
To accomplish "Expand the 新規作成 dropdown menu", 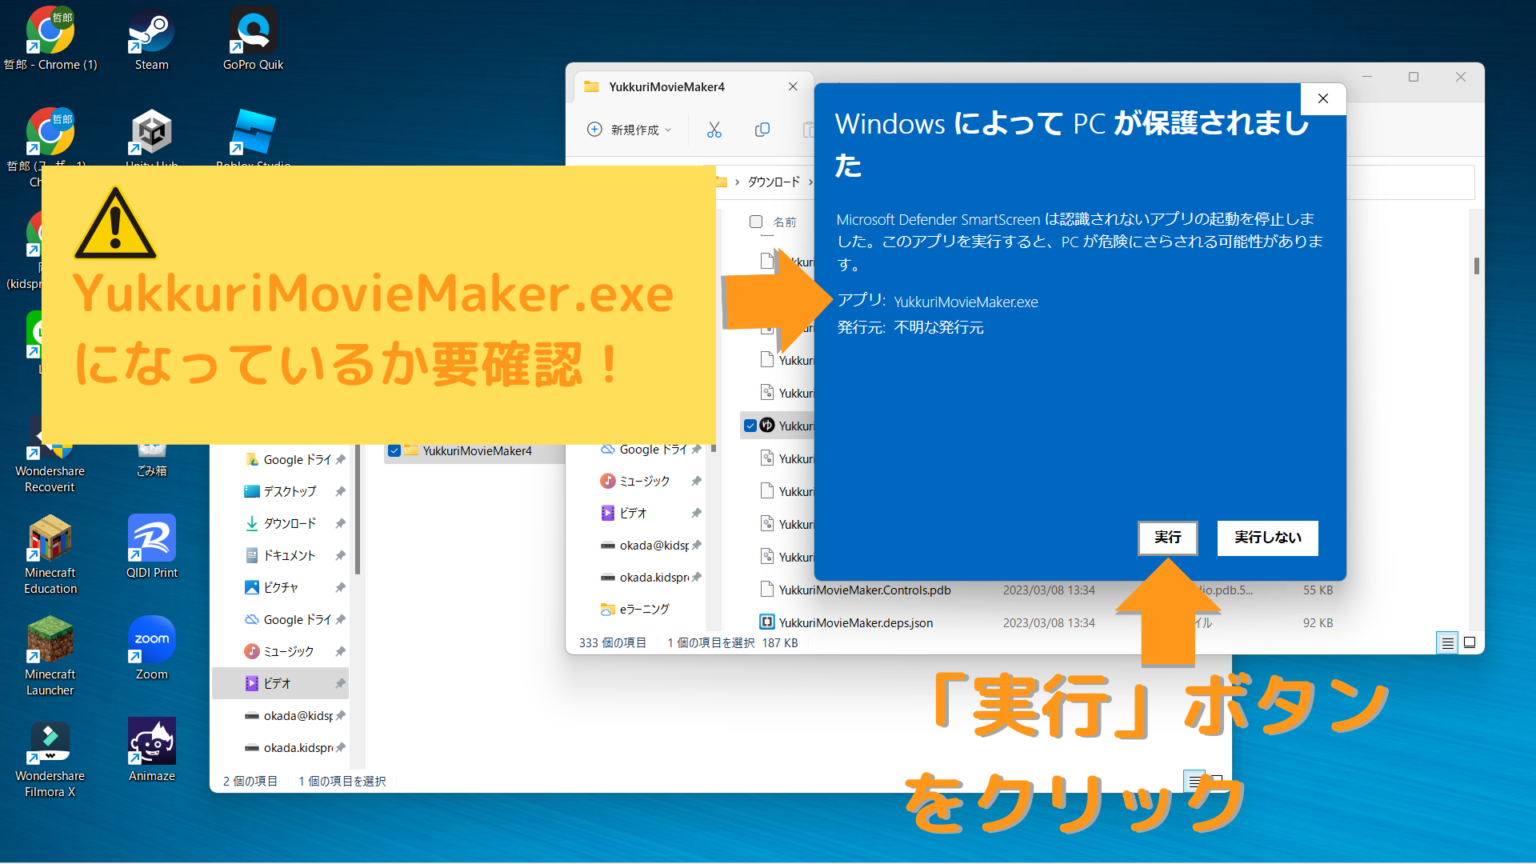I will tap(630, 129).
